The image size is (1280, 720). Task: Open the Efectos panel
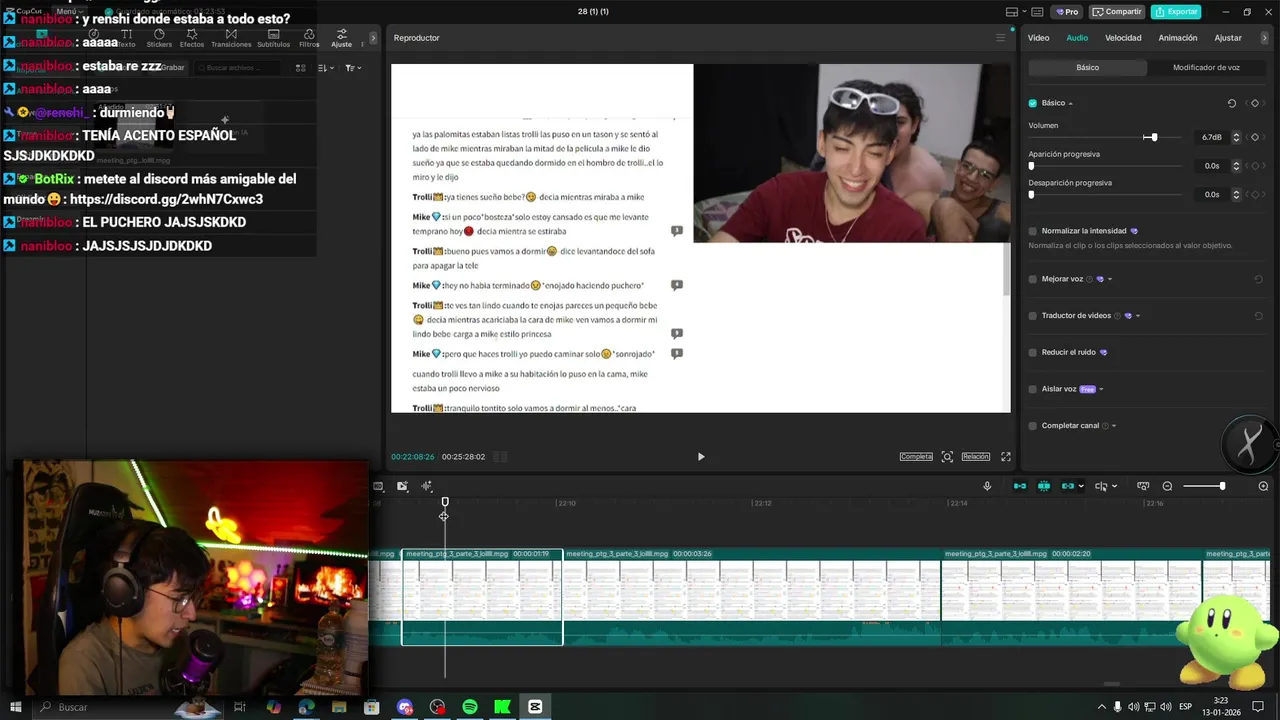(x=192, y=38)
